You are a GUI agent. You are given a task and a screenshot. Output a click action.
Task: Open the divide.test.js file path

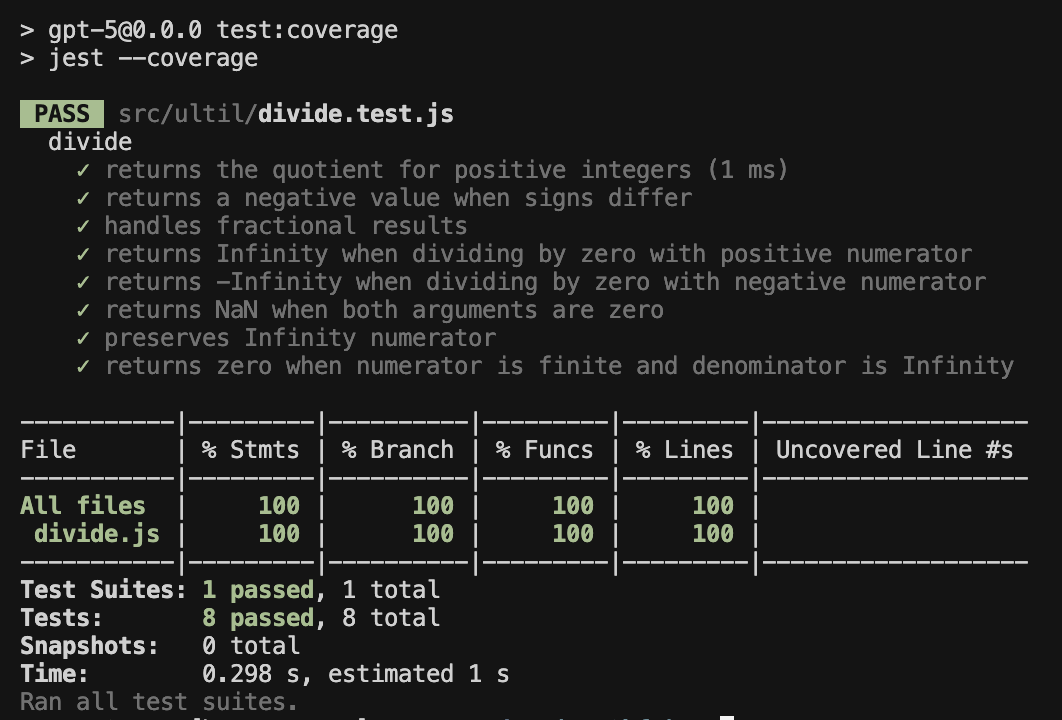click(285, 114)
